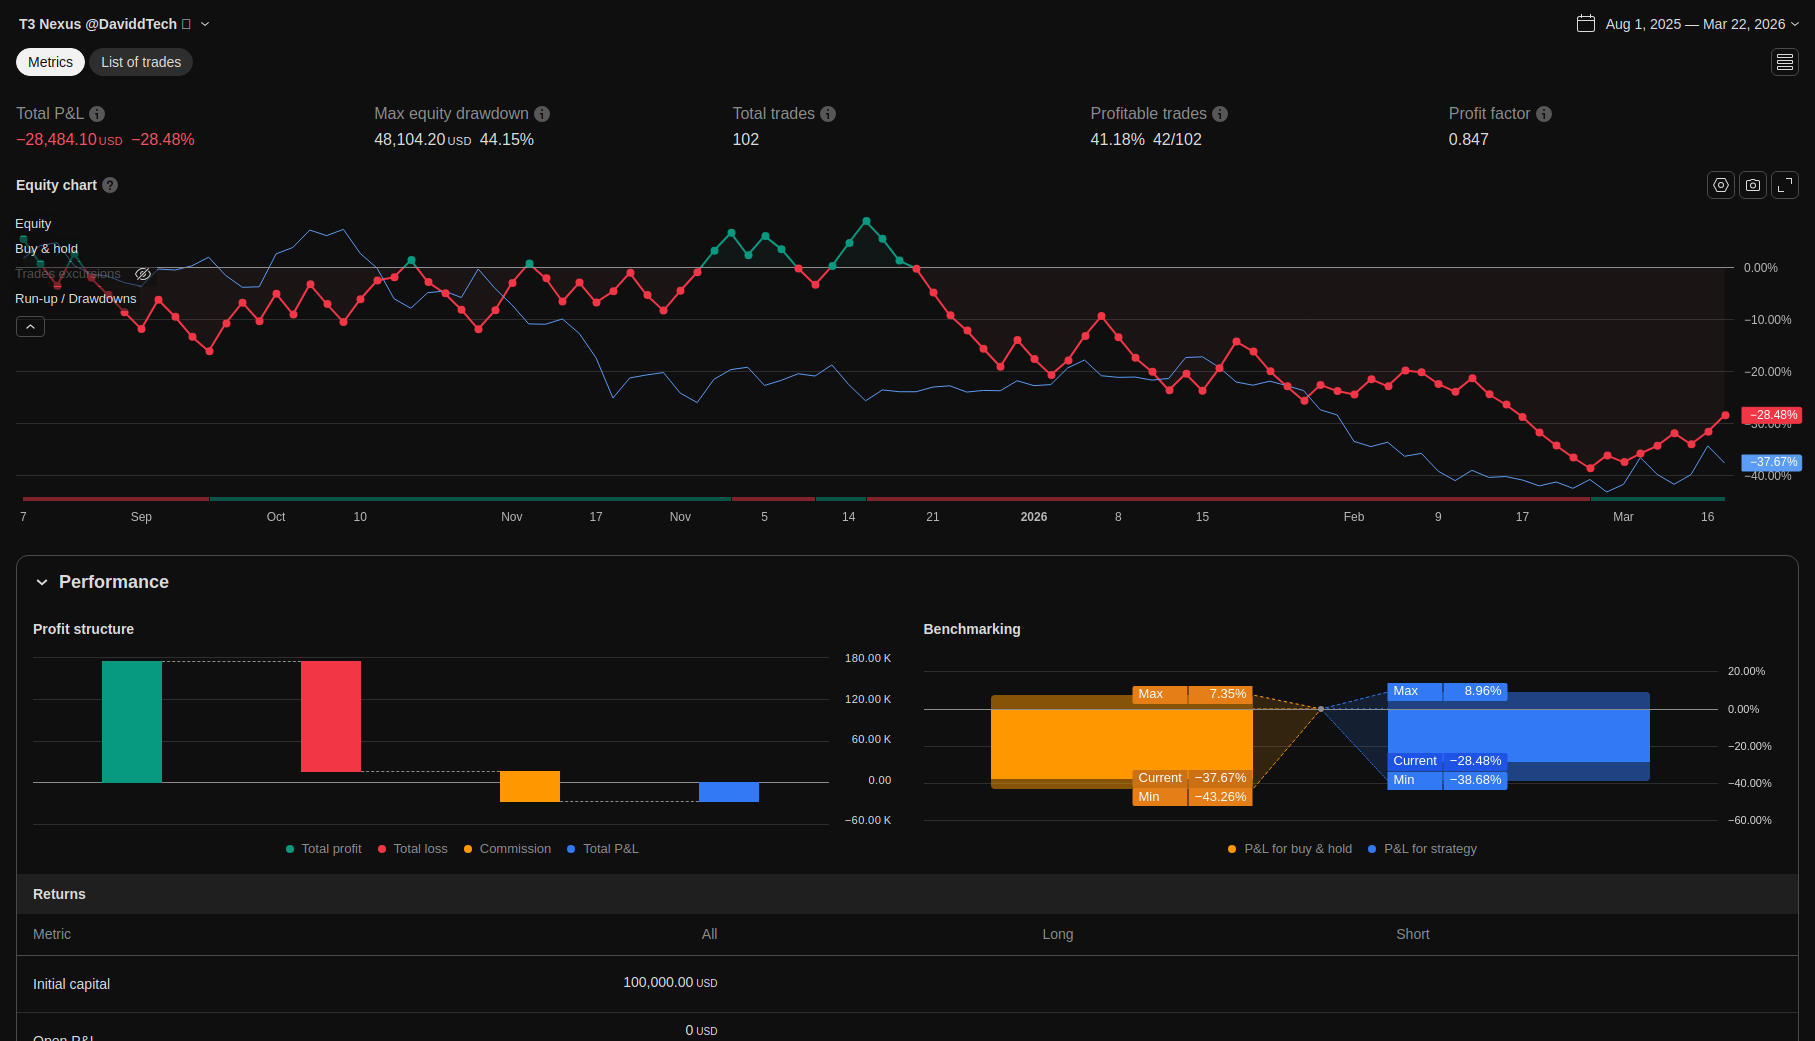Show the hidden Trades excursions series

[143, 274]
